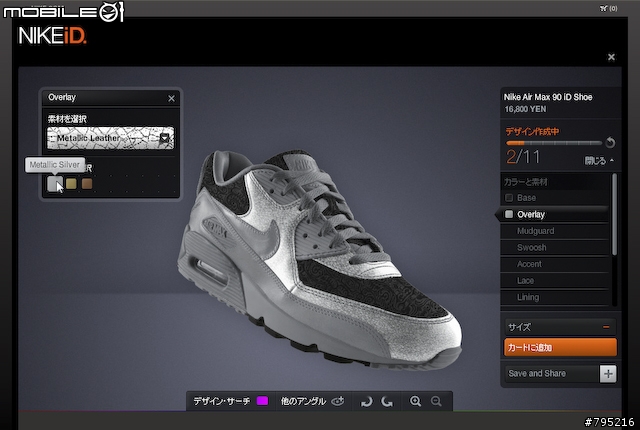Select the Lace part option
640x430 pixels.
point(555,281)
